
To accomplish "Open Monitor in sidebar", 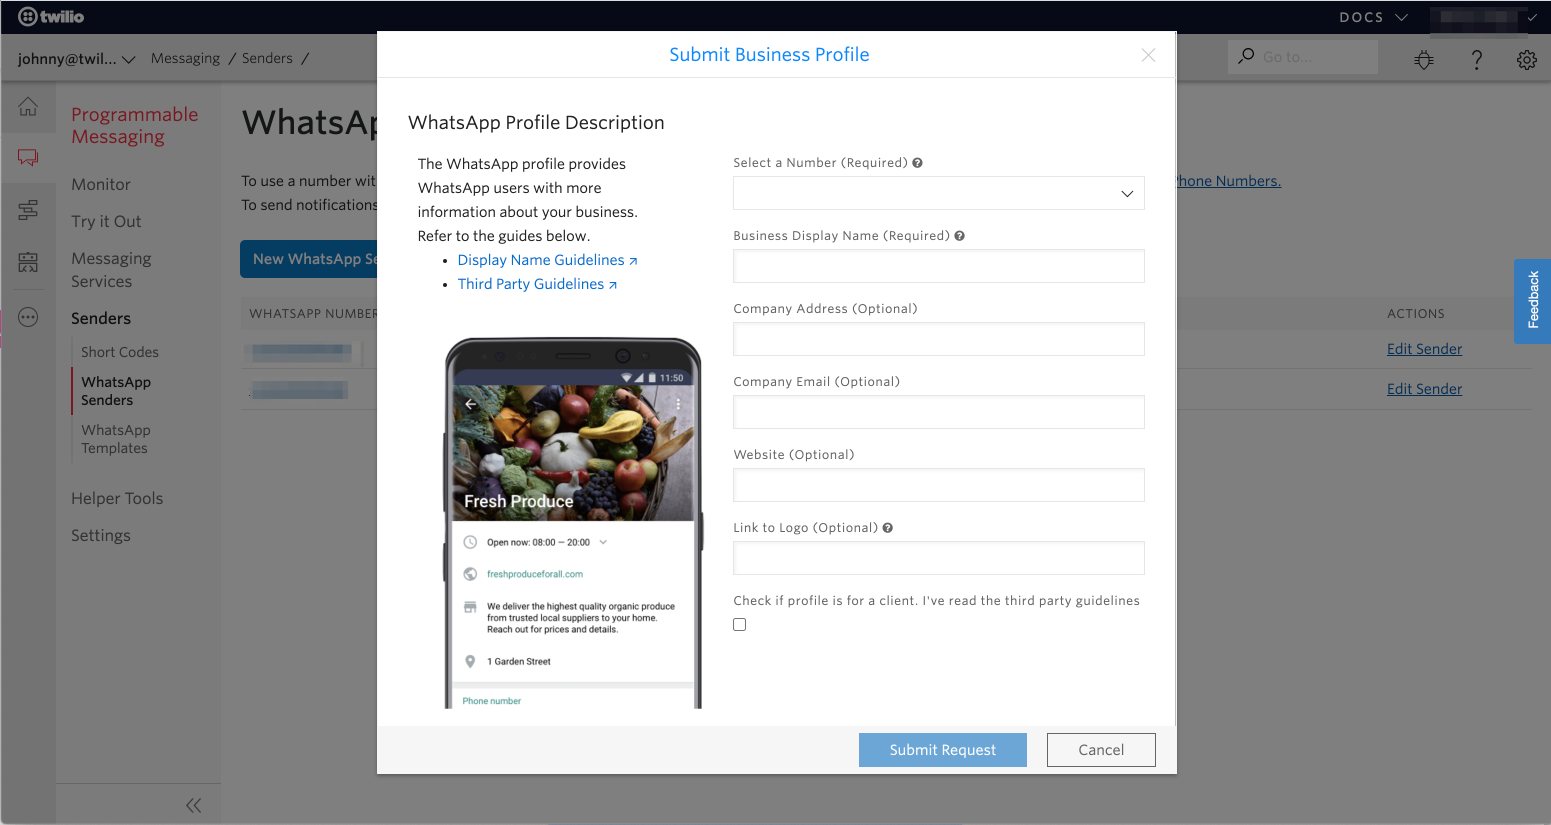I will (101, 184).
